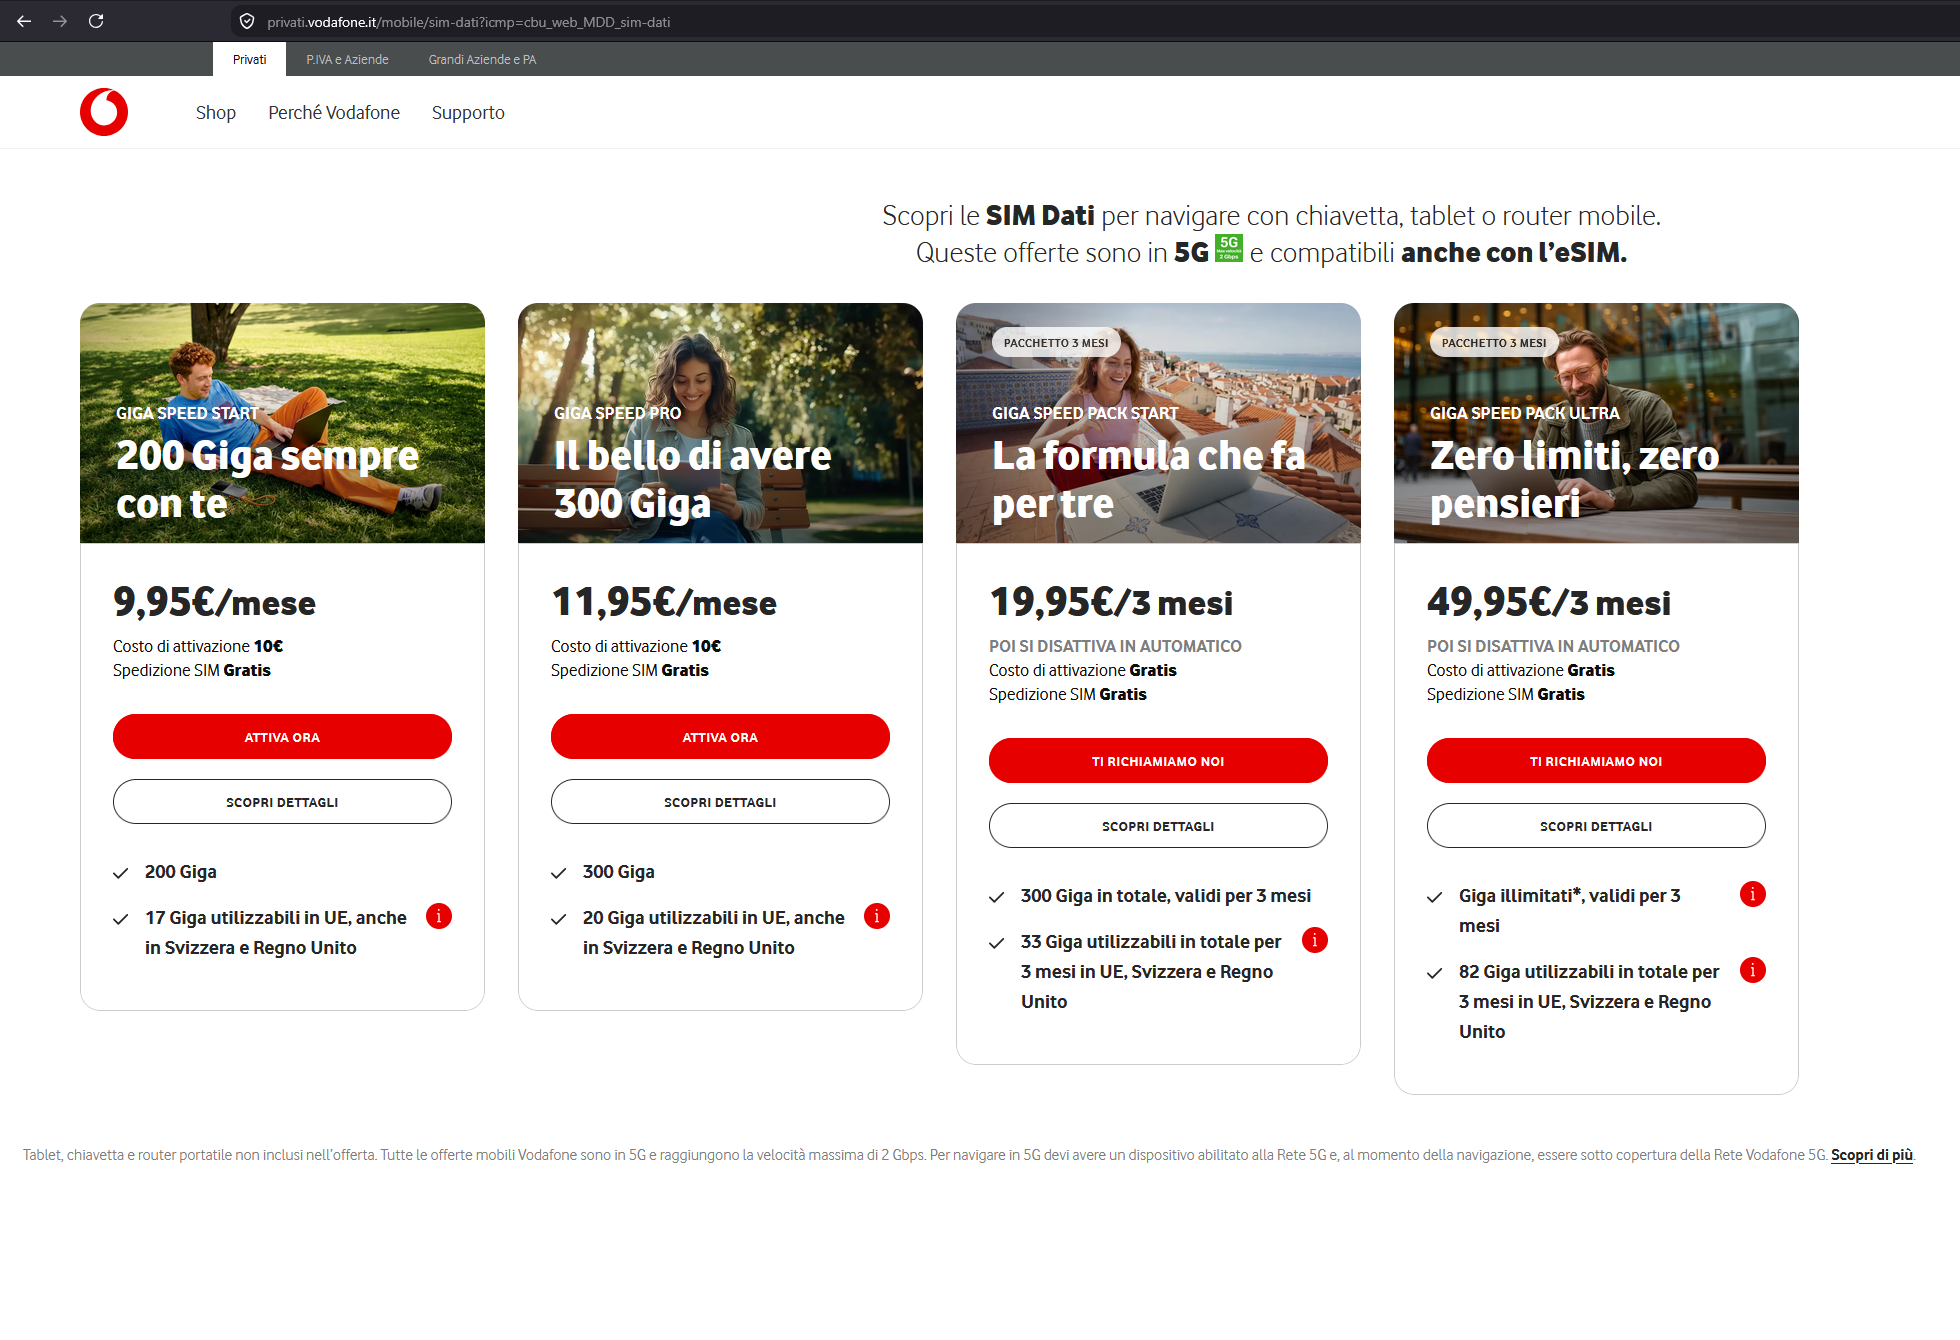Open the Supporto menu
This screenshot has height=1340, width=1960.
click(x=468, y=113)
